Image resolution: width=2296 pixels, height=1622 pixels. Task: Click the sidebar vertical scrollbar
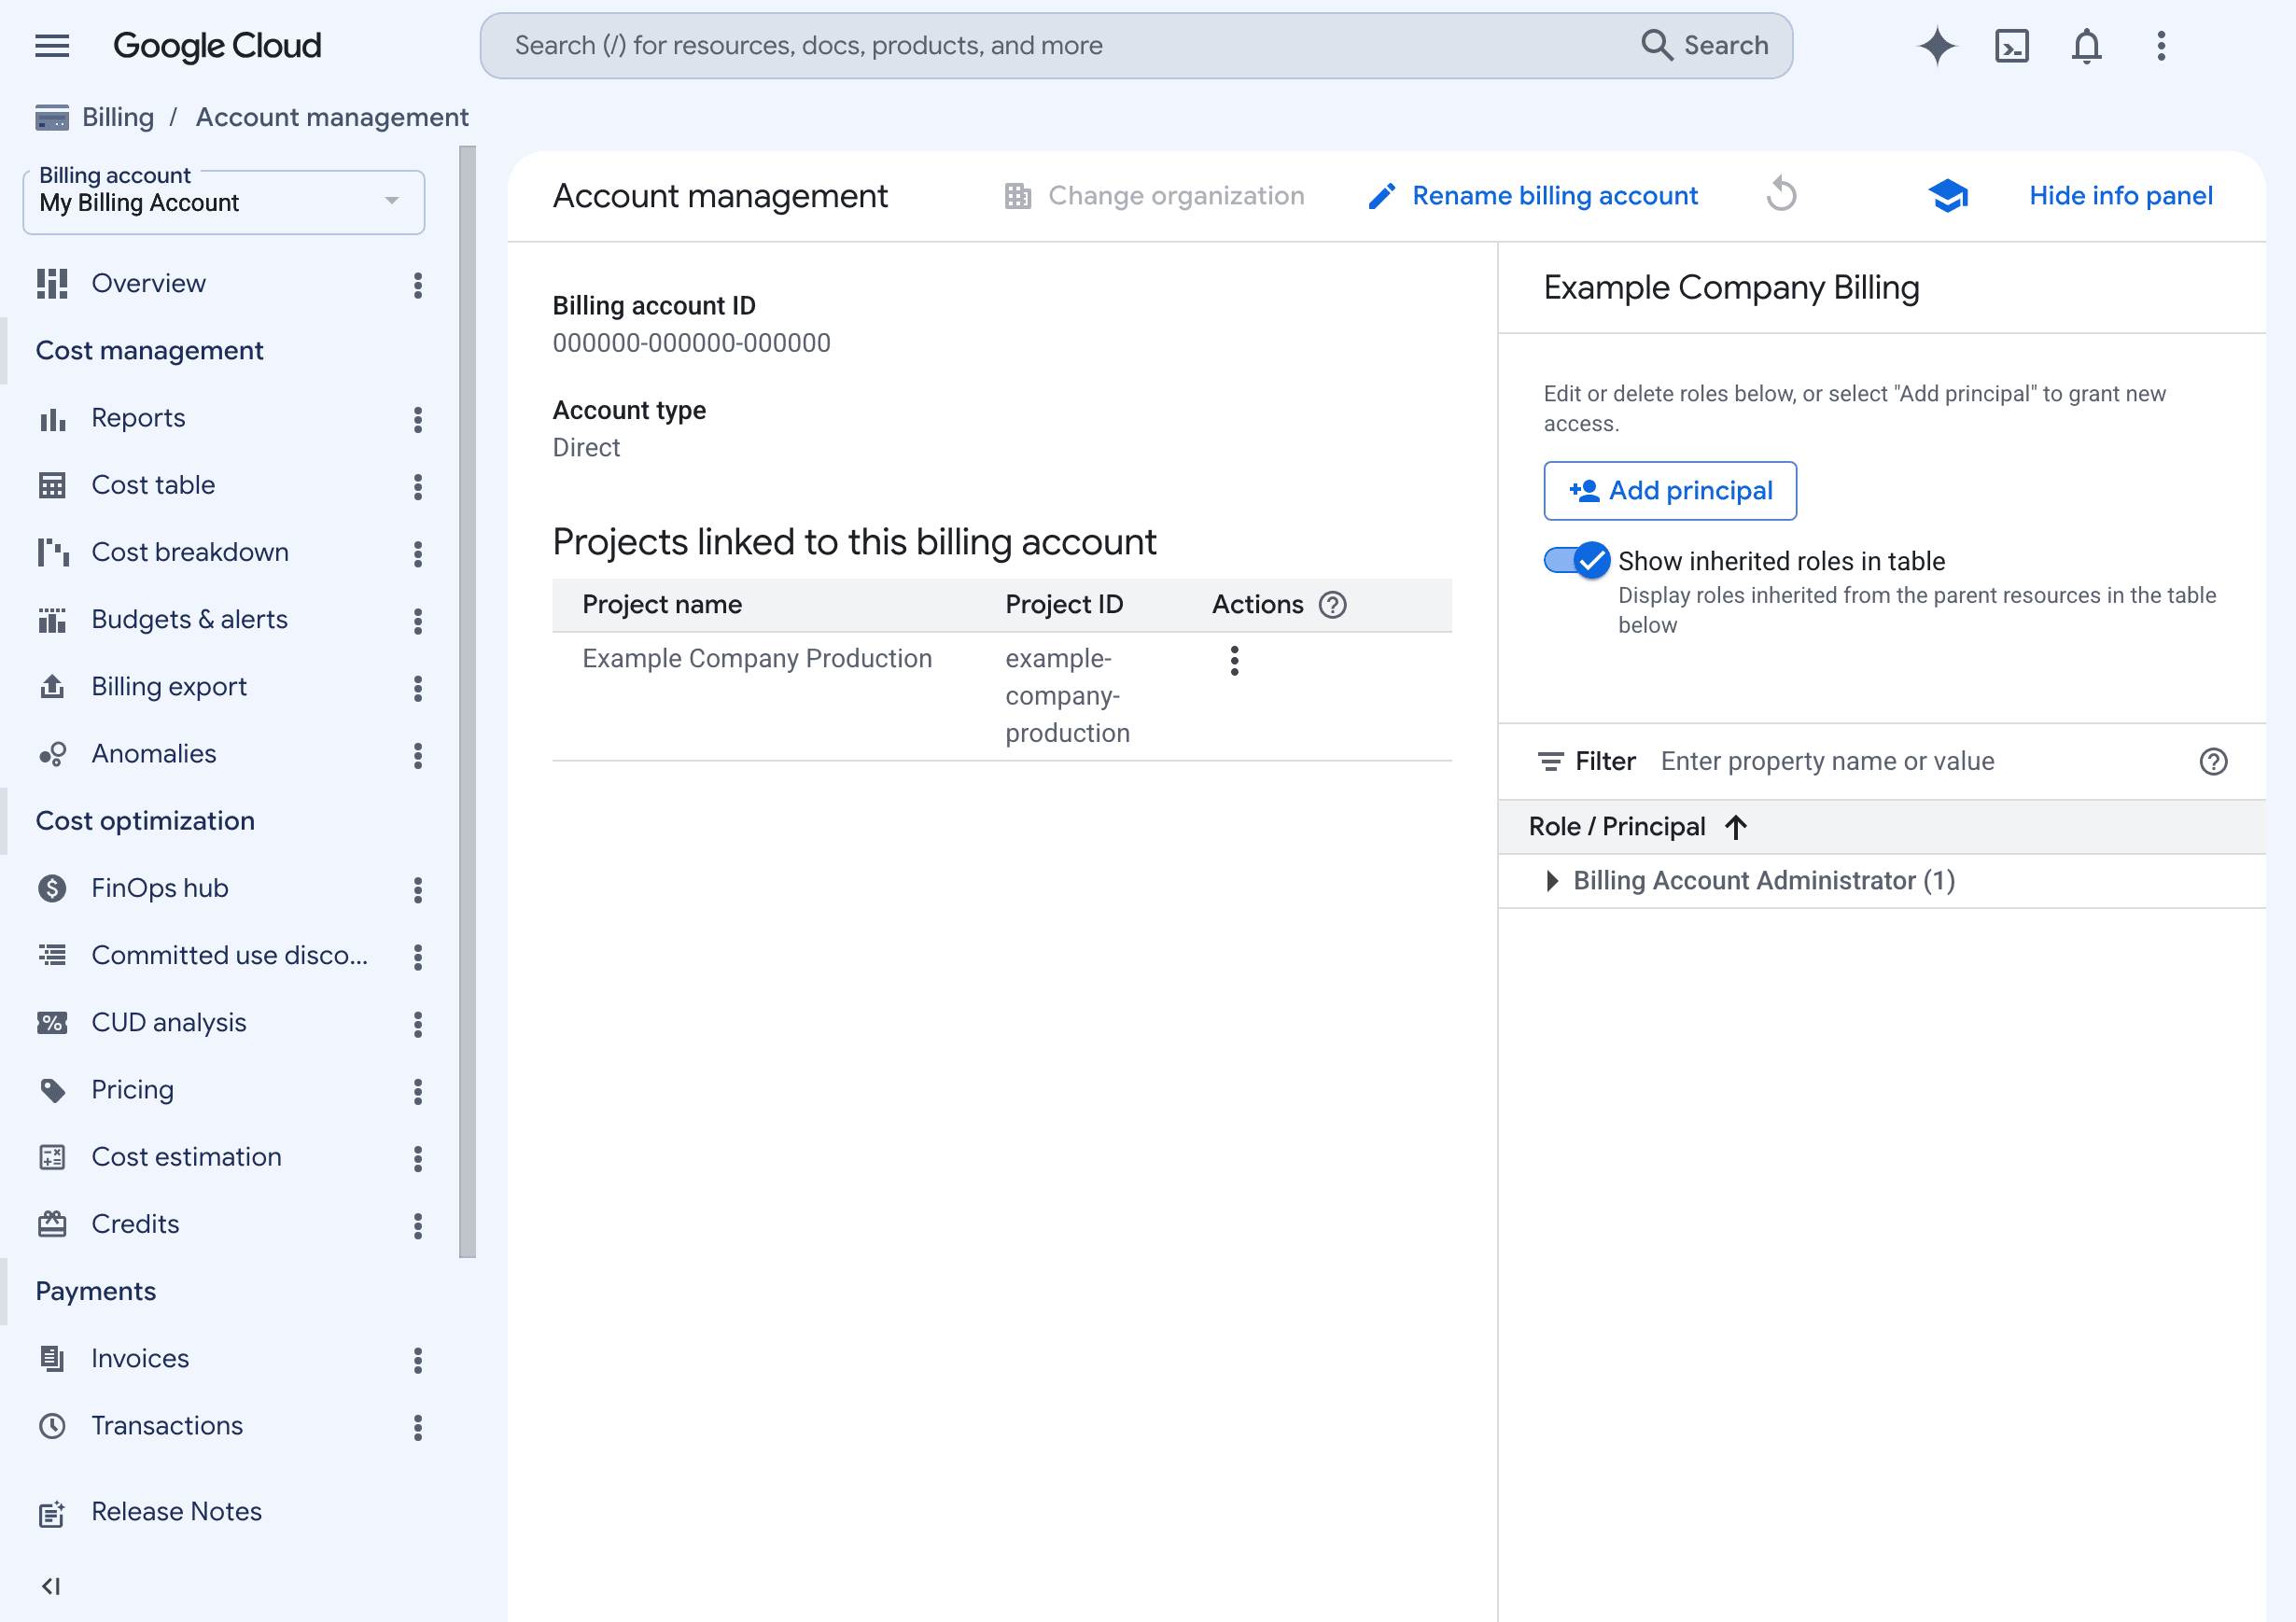(x=467, y=700)
